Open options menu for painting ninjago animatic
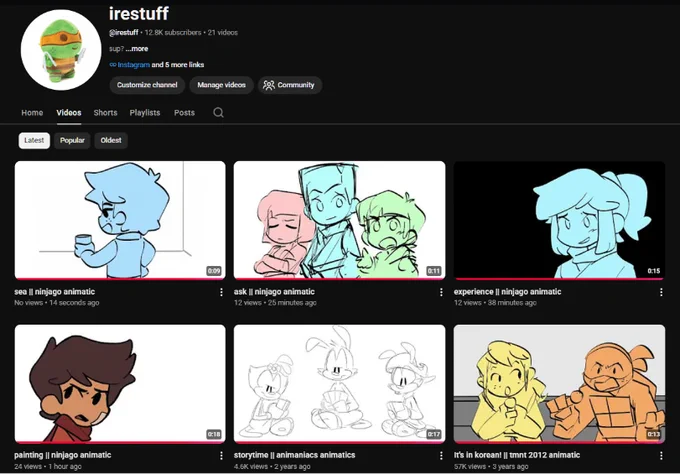Viewport: 680px width, 474px height. tap(221, 456)
